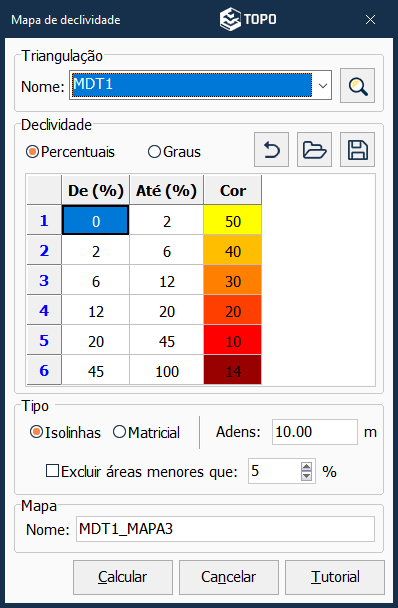The height and width of the screenshot is (608, 398).
Task: Click the Adens value input field
Action: (x=315, y=432)
